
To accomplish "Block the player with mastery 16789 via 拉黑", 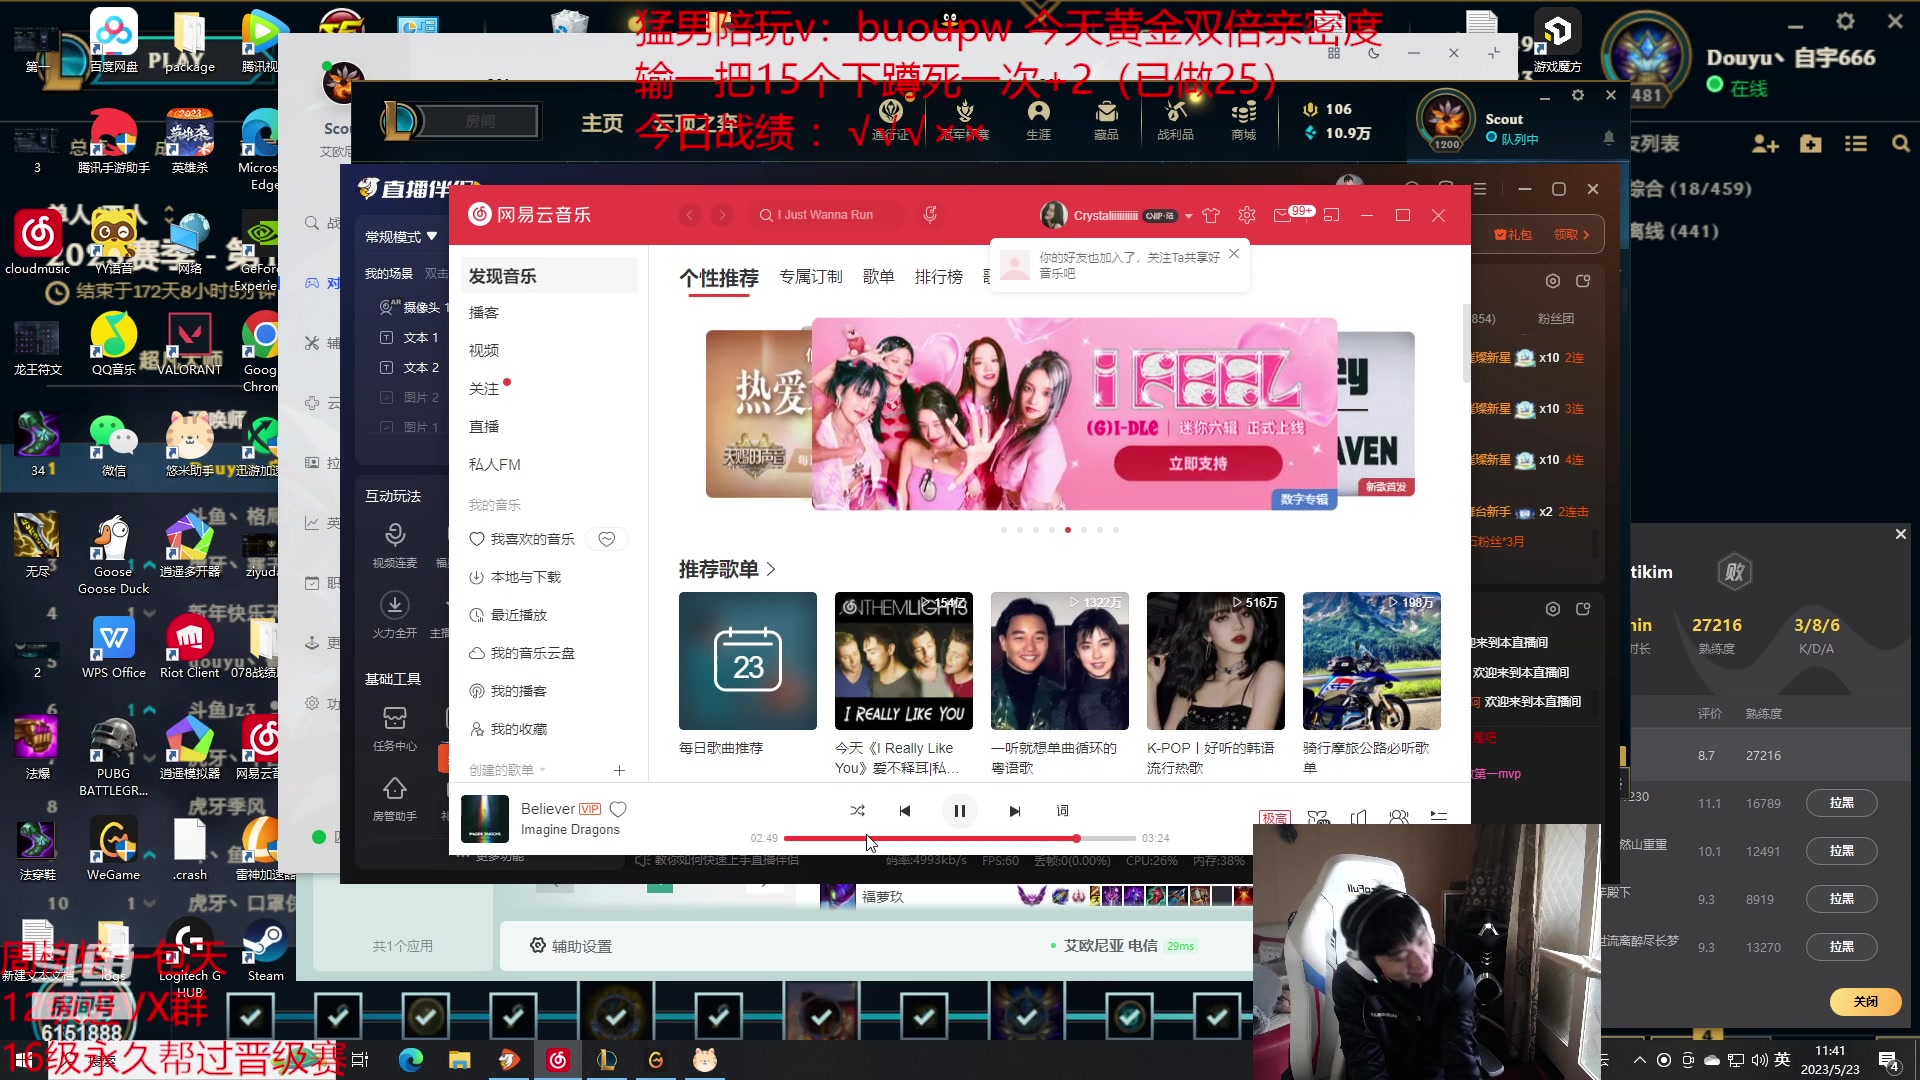I will [1841, 803].
